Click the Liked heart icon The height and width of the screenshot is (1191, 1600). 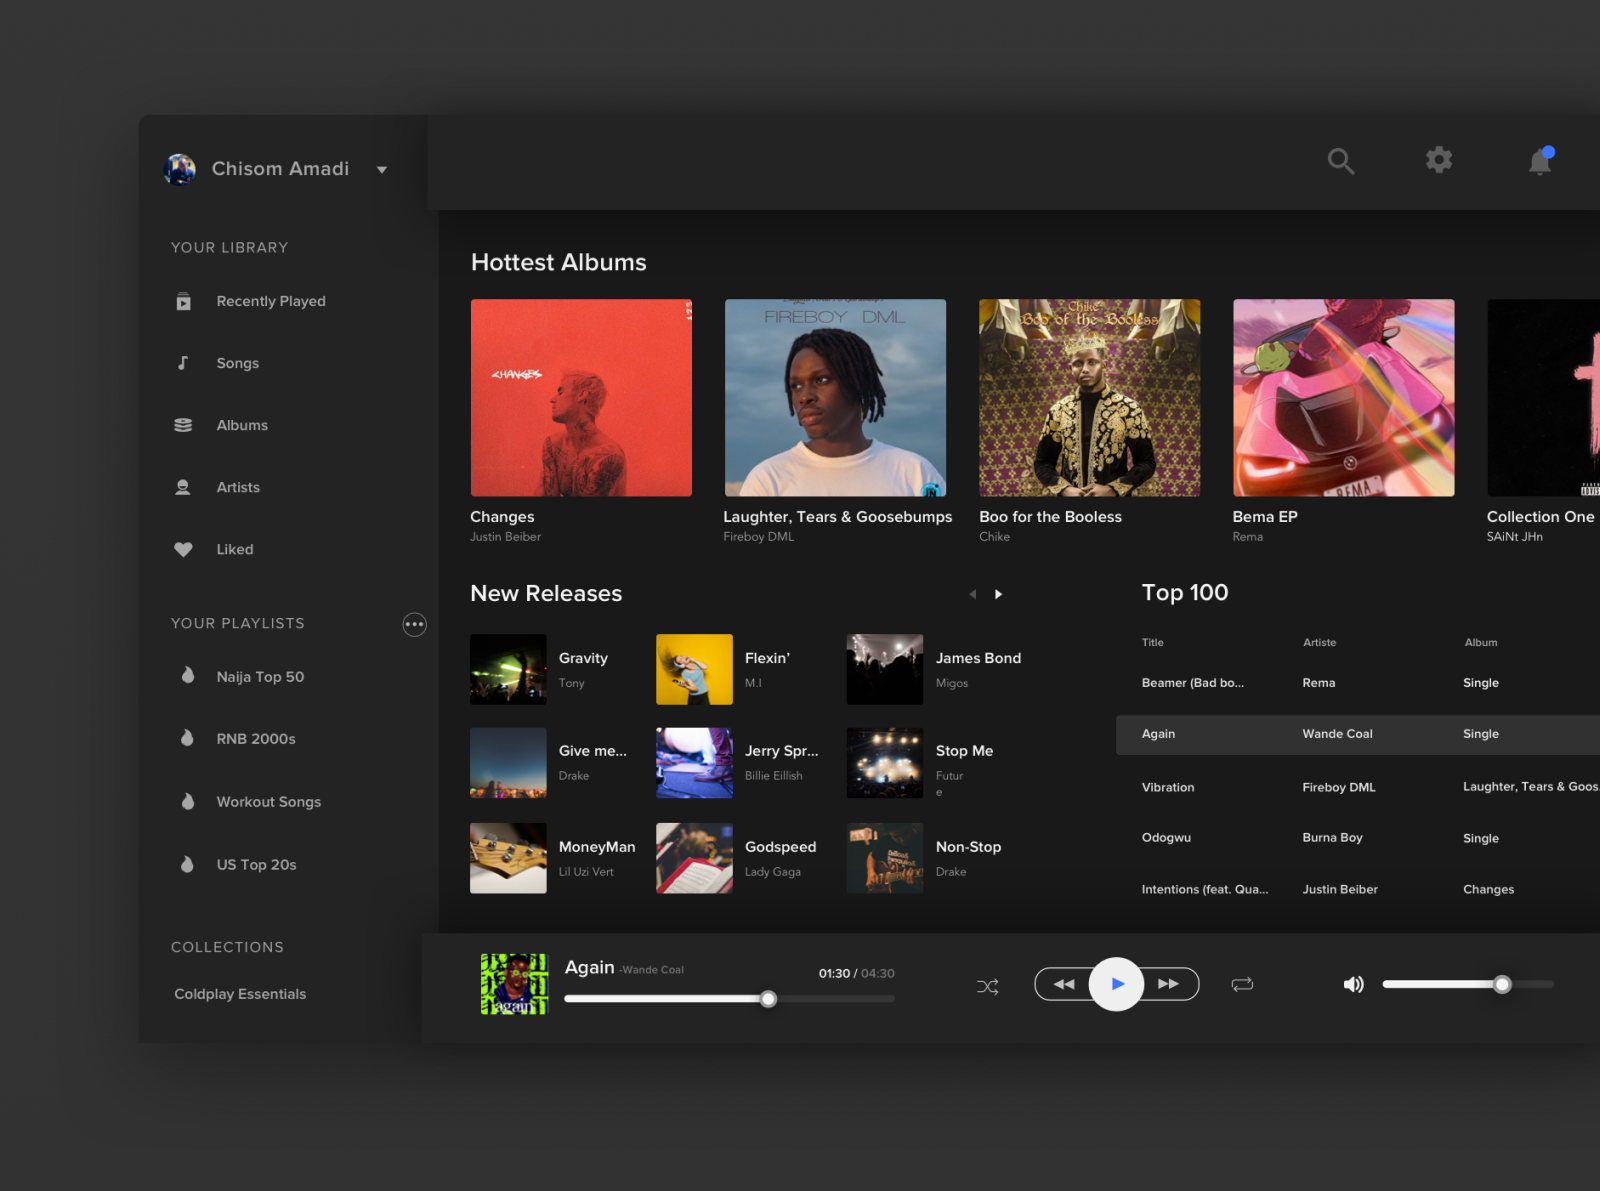click(183, 549)
